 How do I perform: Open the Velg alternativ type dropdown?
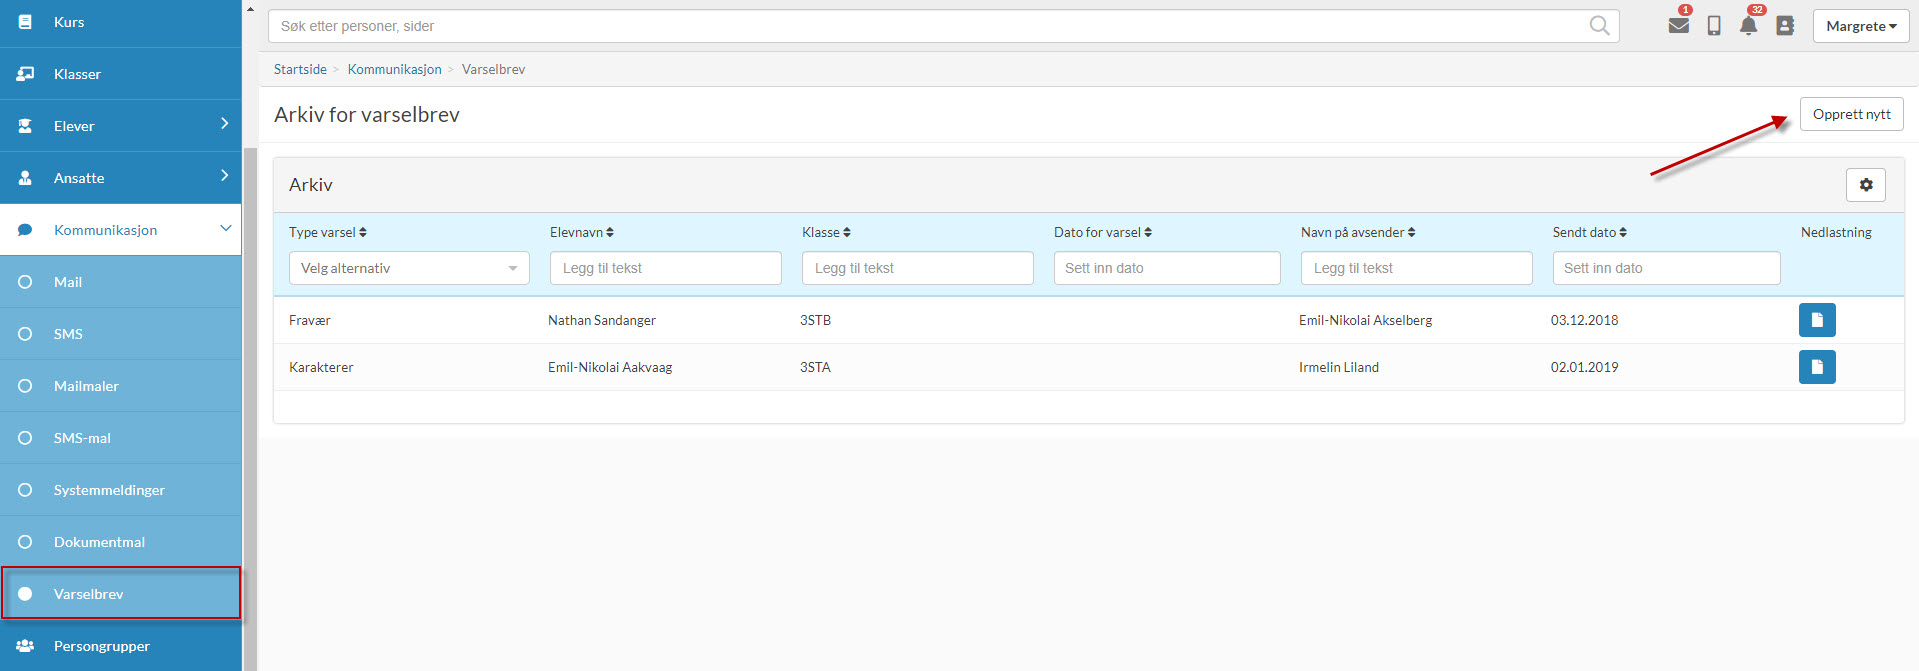click(x=409, y=268)
